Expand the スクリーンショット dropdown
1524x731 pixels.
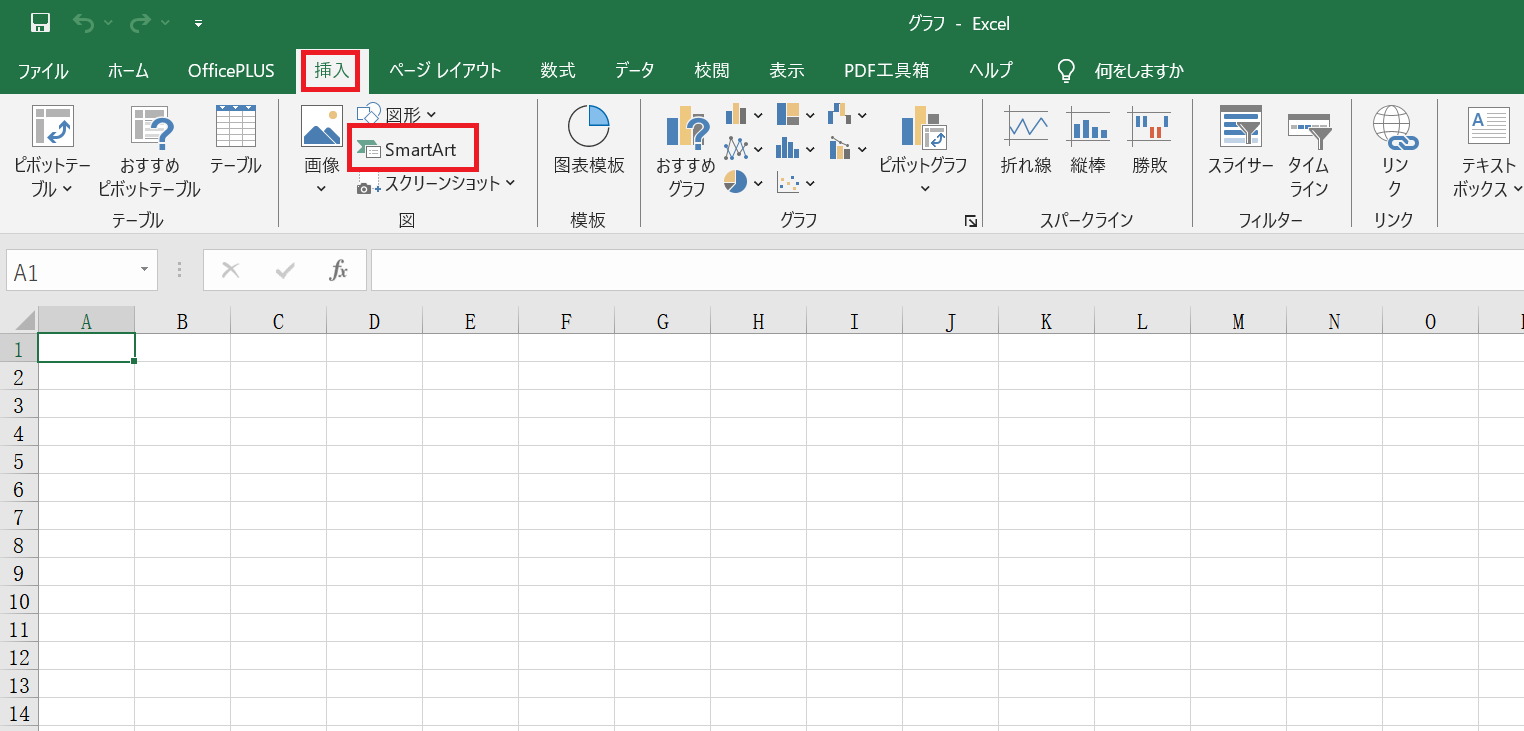click(x=510, y=183)
